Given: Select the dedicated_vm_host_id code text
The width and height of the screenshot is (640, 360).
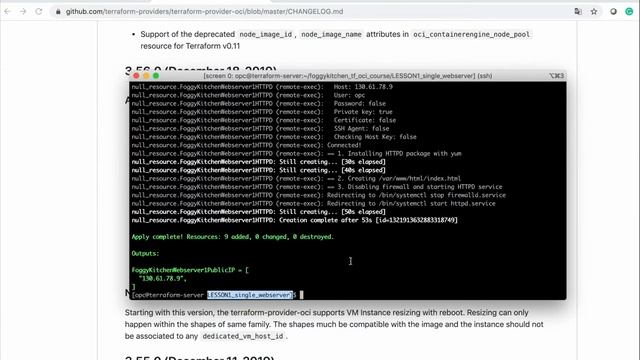Looking at the screenshot, I should point(243,336).
